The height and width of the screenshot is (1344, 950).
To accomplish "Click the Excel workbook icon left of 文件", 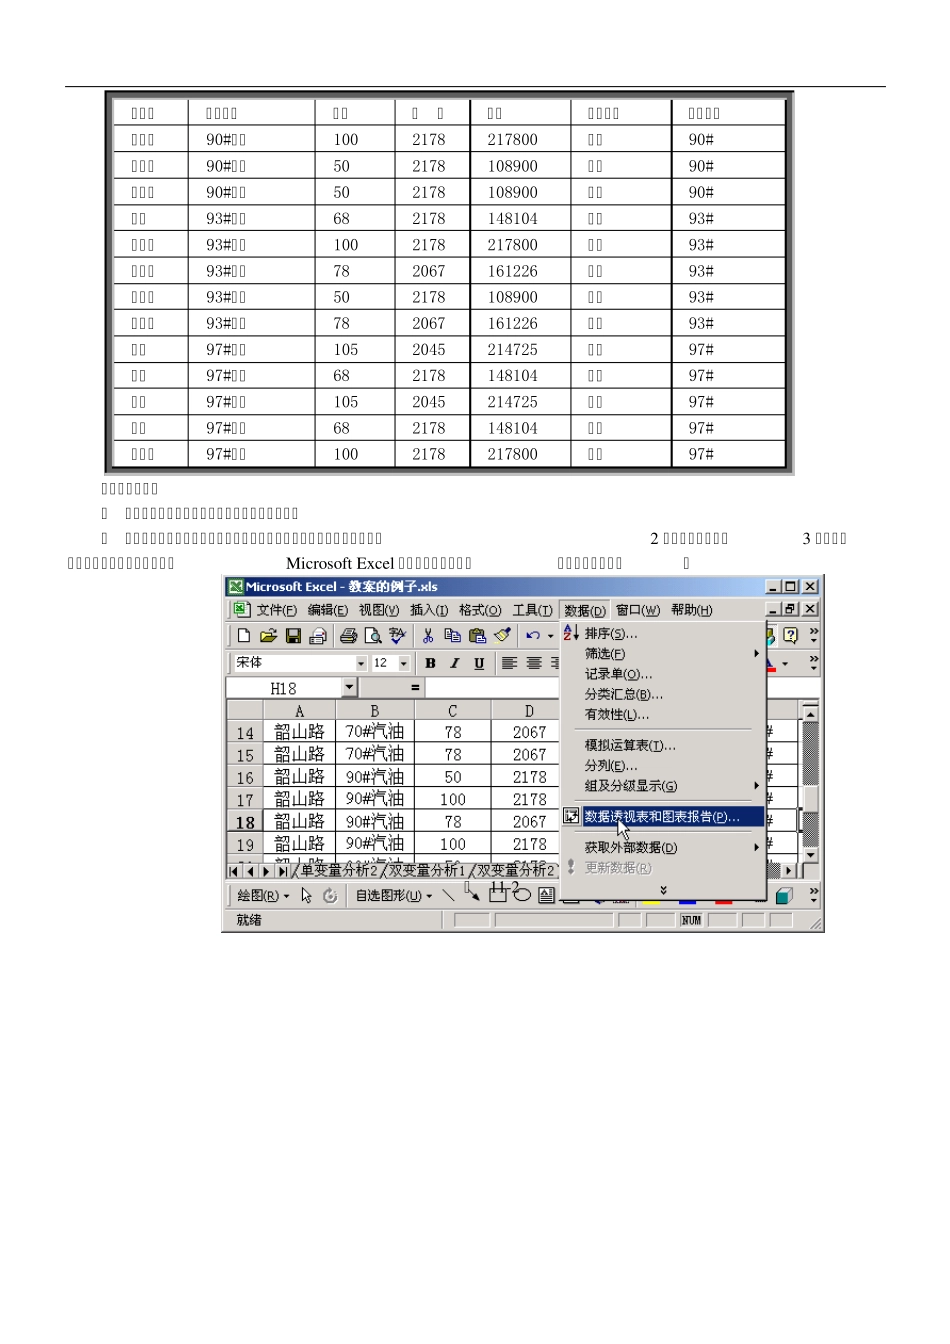I will 241,610.
